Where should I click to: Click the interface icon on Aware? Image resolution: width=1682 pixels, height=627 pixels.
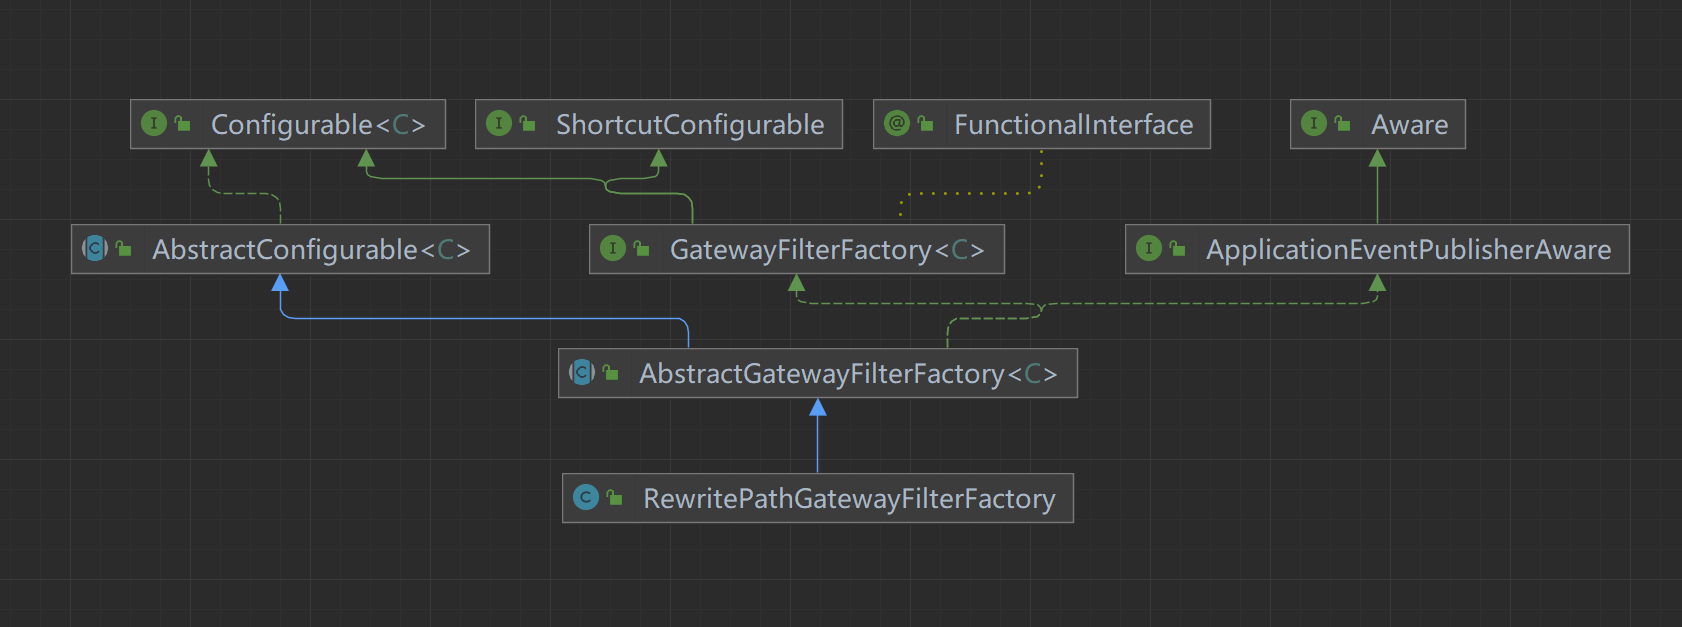[1314, 124]
